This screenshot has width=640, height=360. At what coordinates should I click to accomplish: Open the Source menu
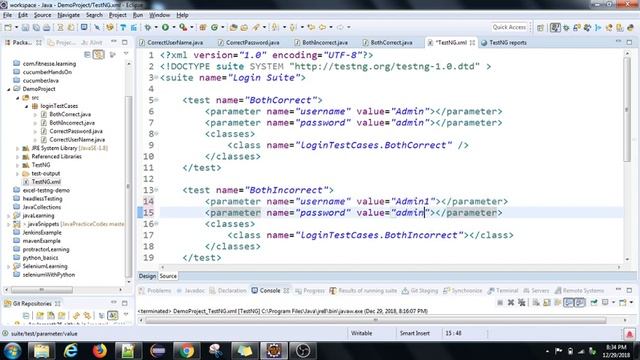click(x=42, y=15)
